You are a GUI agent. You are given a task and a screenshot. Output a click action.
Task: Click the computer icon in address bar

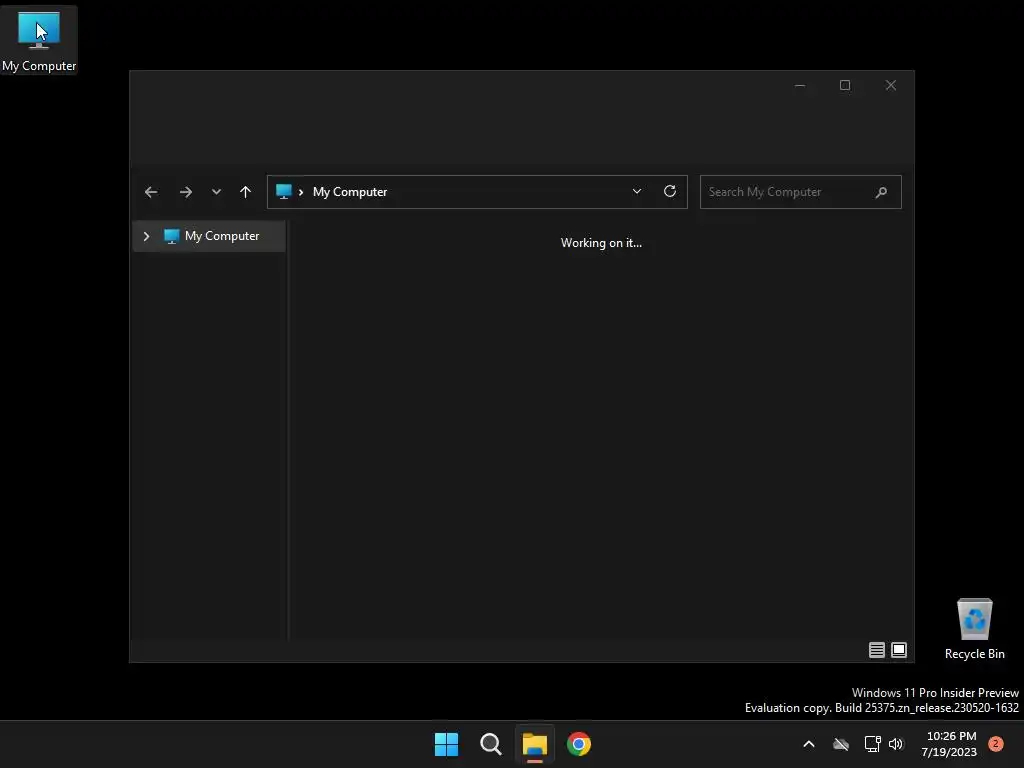tap(283, 191)
